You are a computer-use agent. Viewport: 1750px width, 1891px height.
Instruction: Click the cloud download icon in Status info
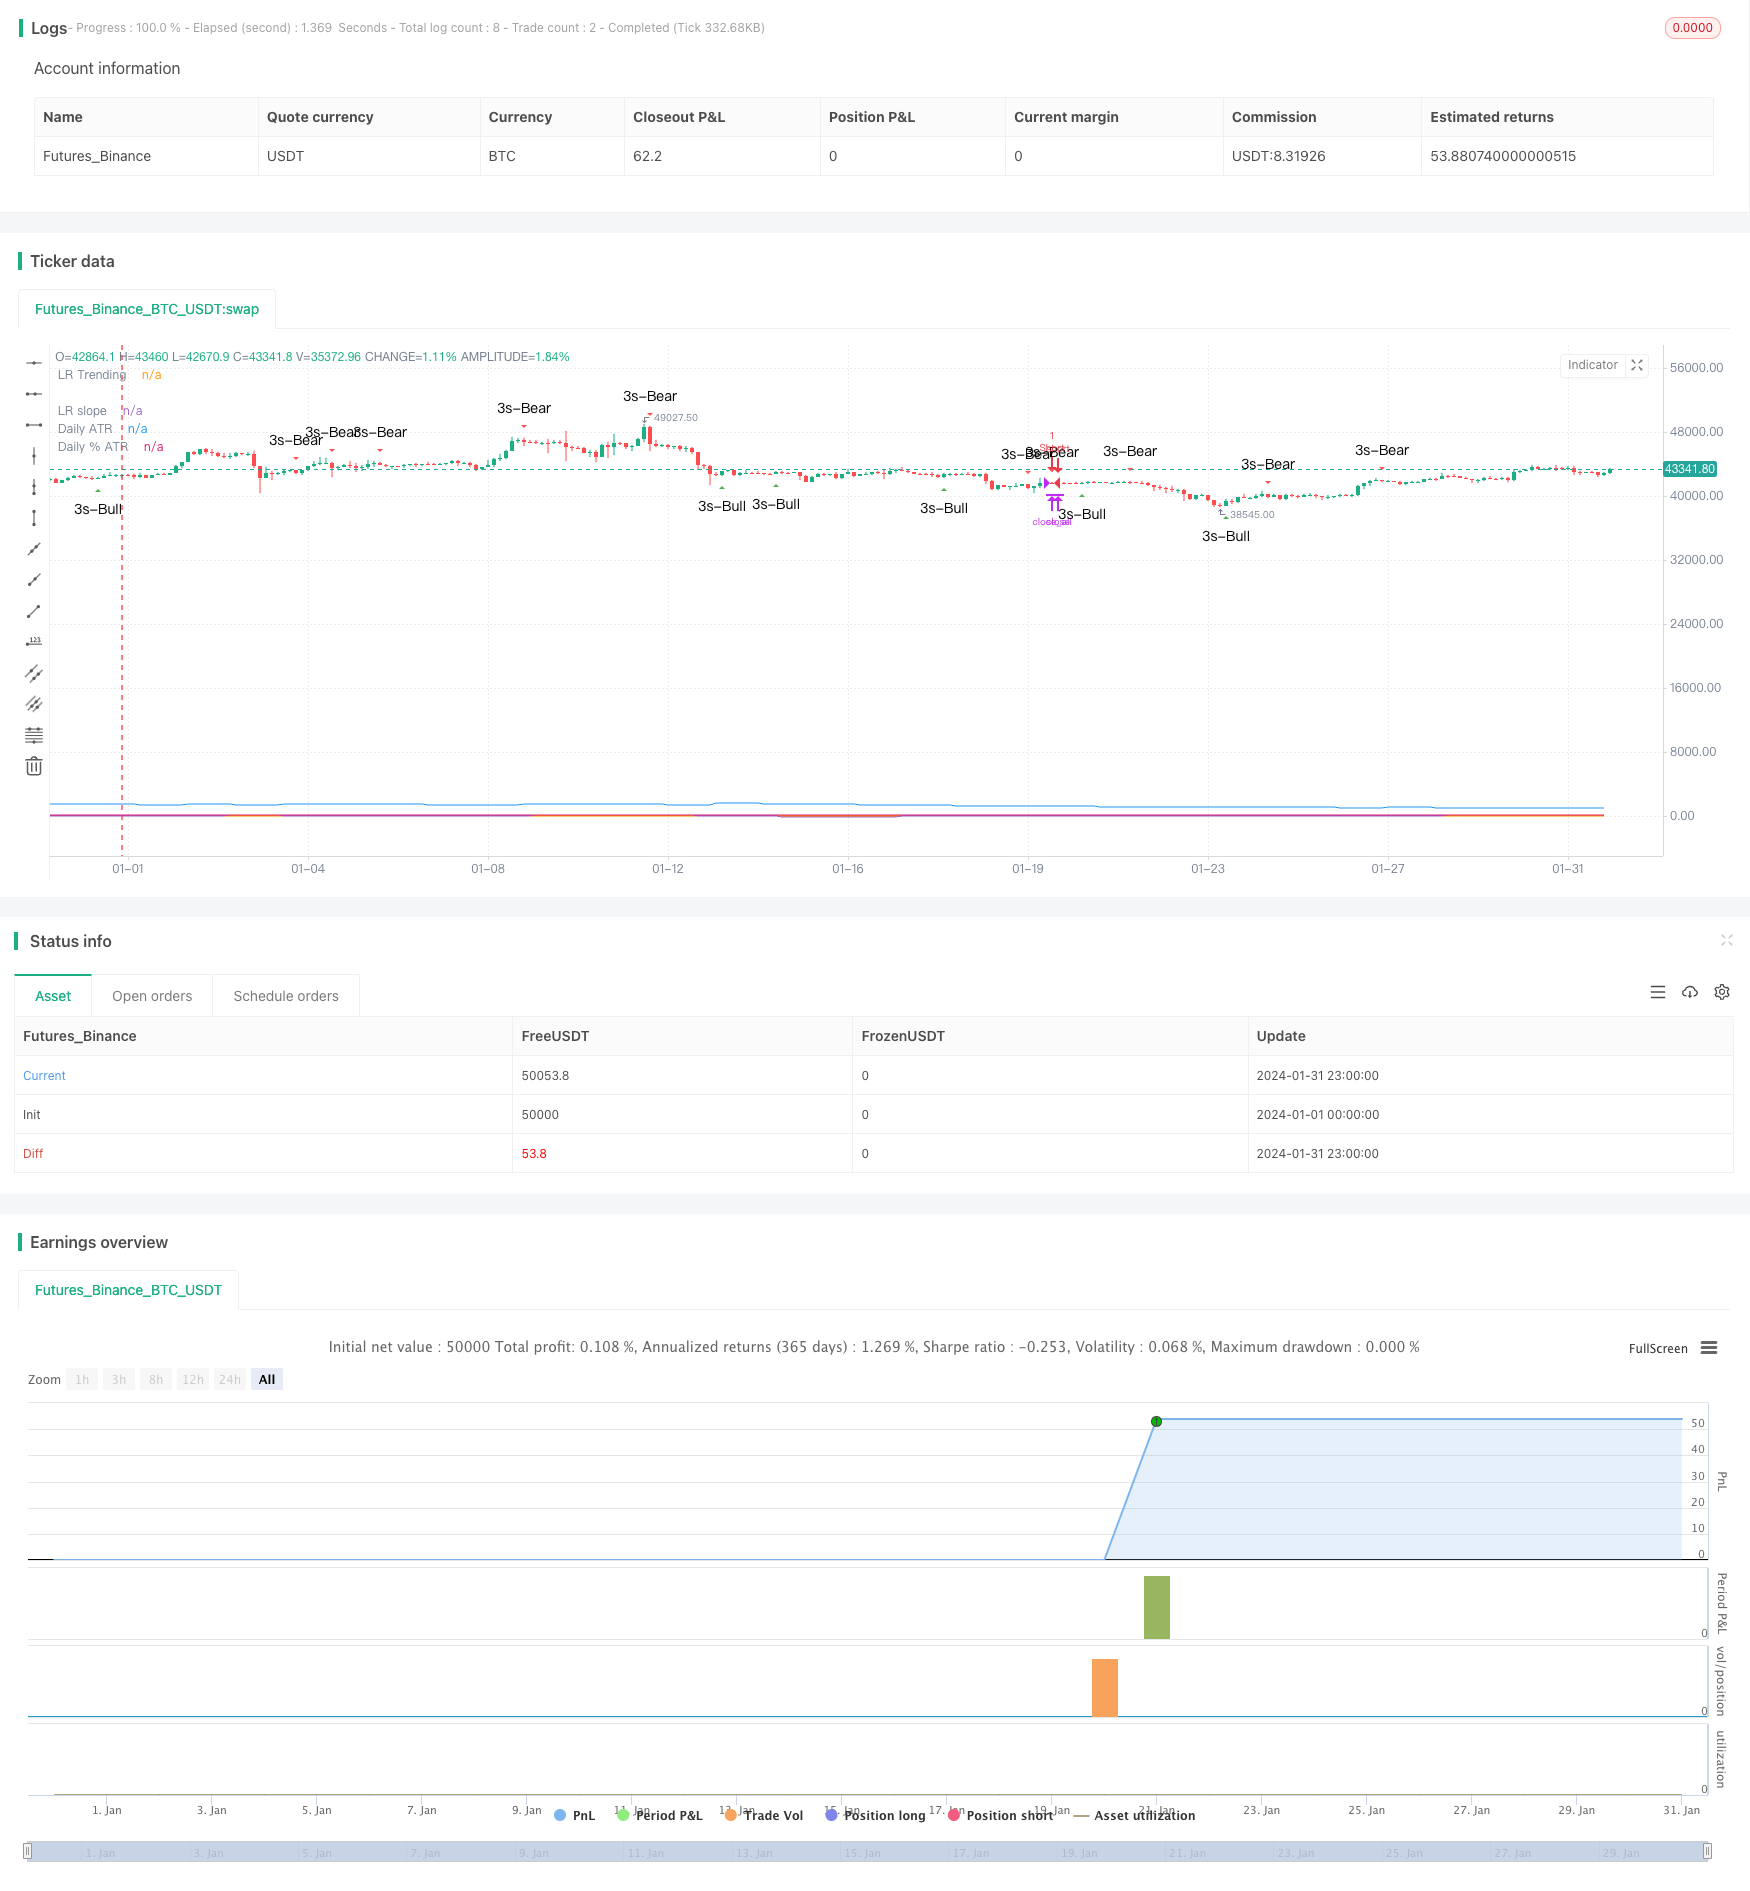(1690, 992)
